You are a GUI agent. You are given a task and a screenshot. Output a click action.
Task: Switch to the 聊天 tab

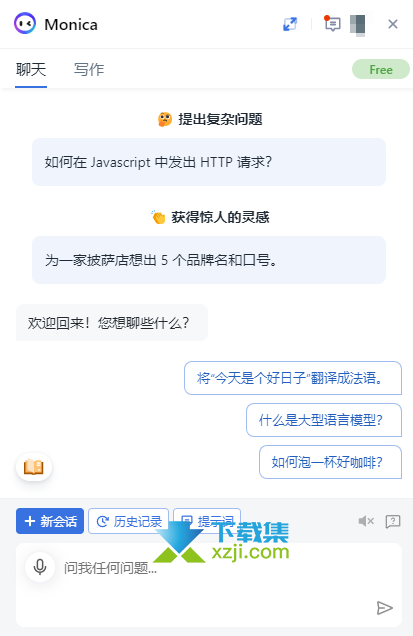point(31,70)
